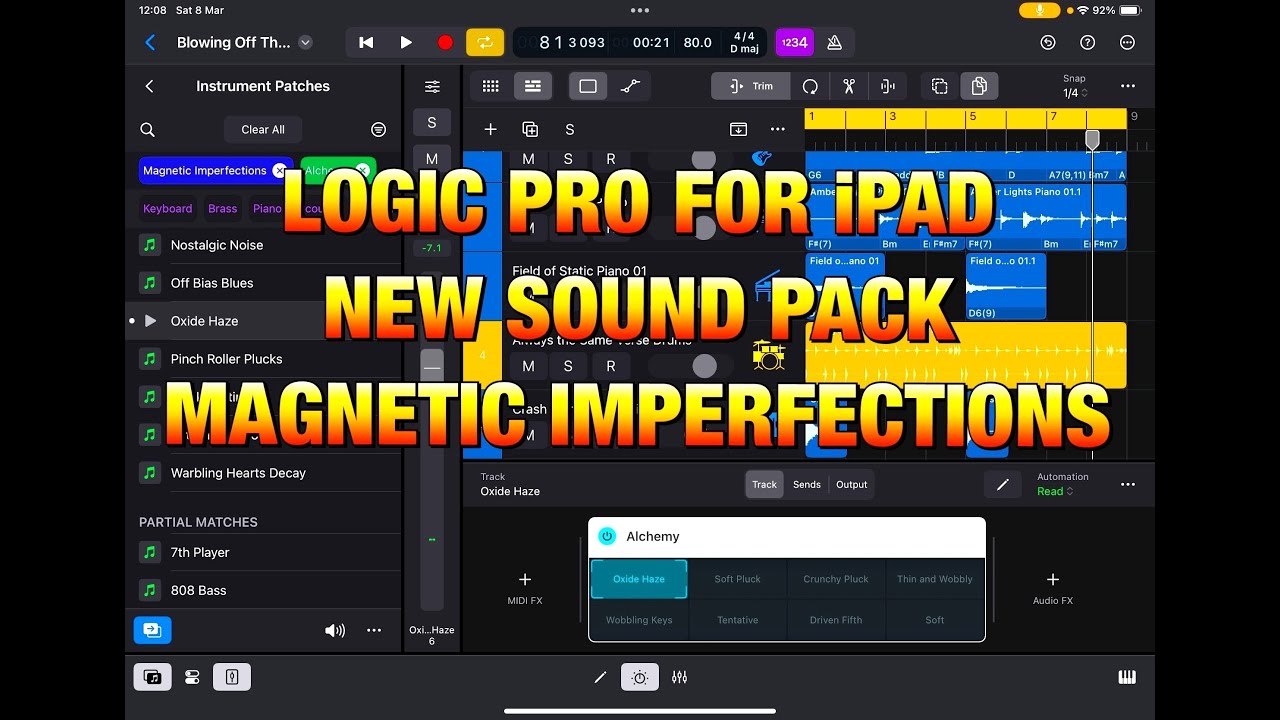
Task: Start playback with the Play button
Action: pos(406,42)
